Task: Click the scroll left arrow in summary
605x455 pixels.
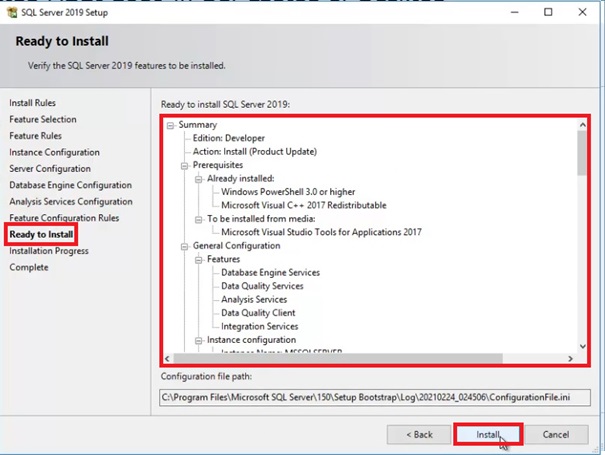Action: pos(167,359)
